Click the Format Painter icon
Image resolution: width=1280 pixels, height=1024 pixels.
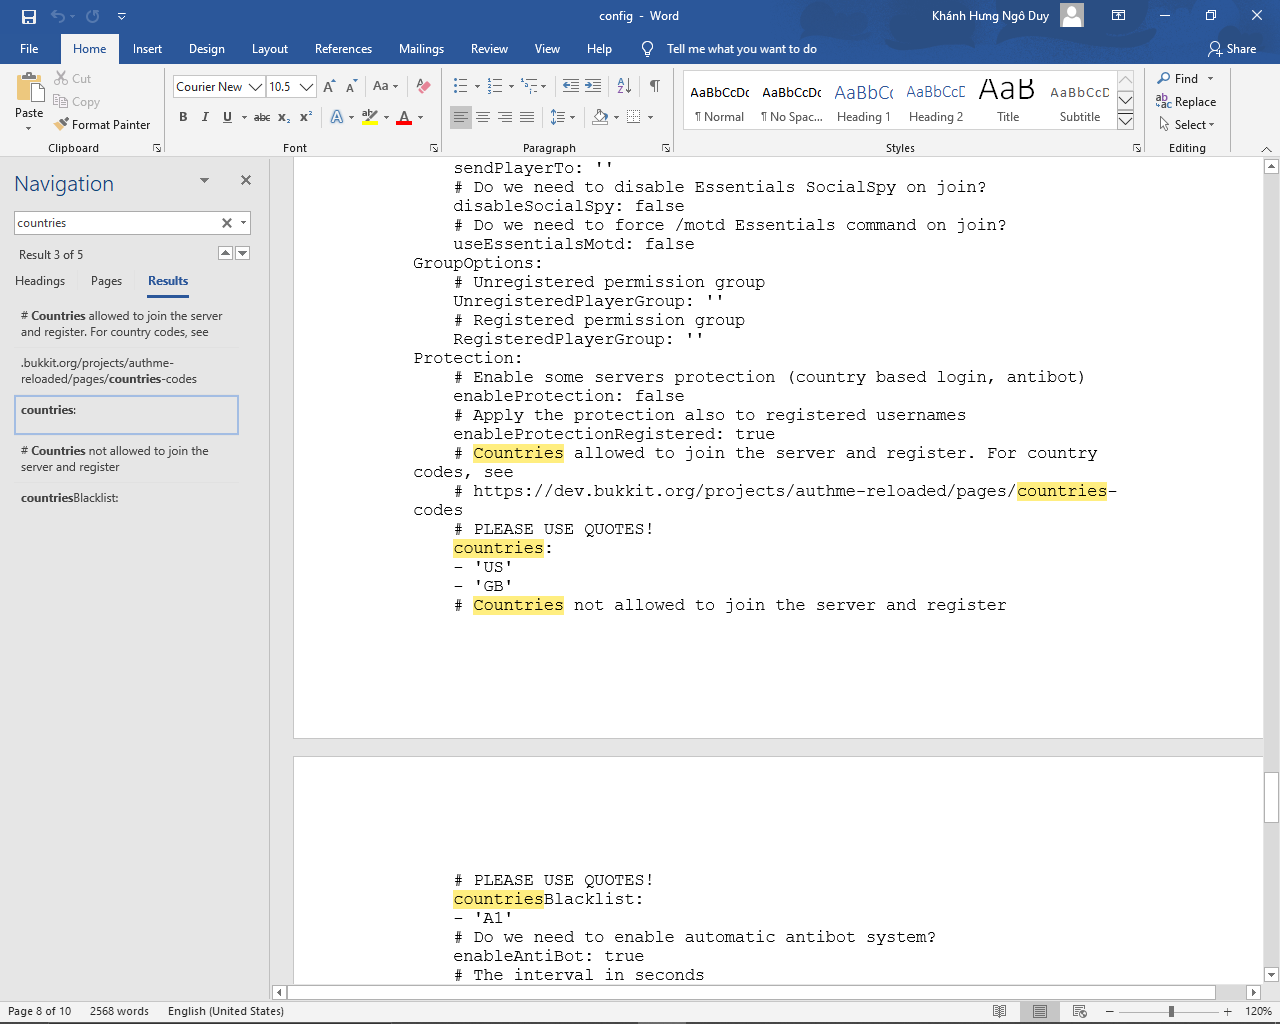62,125
